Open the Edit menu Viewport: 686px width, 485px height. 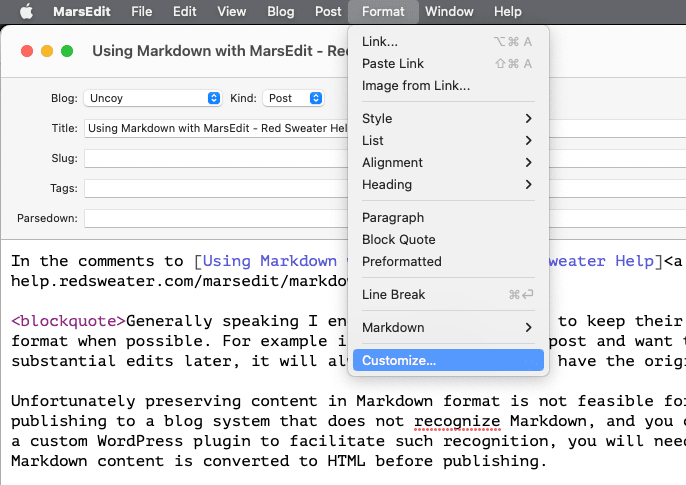coord(184,11)
